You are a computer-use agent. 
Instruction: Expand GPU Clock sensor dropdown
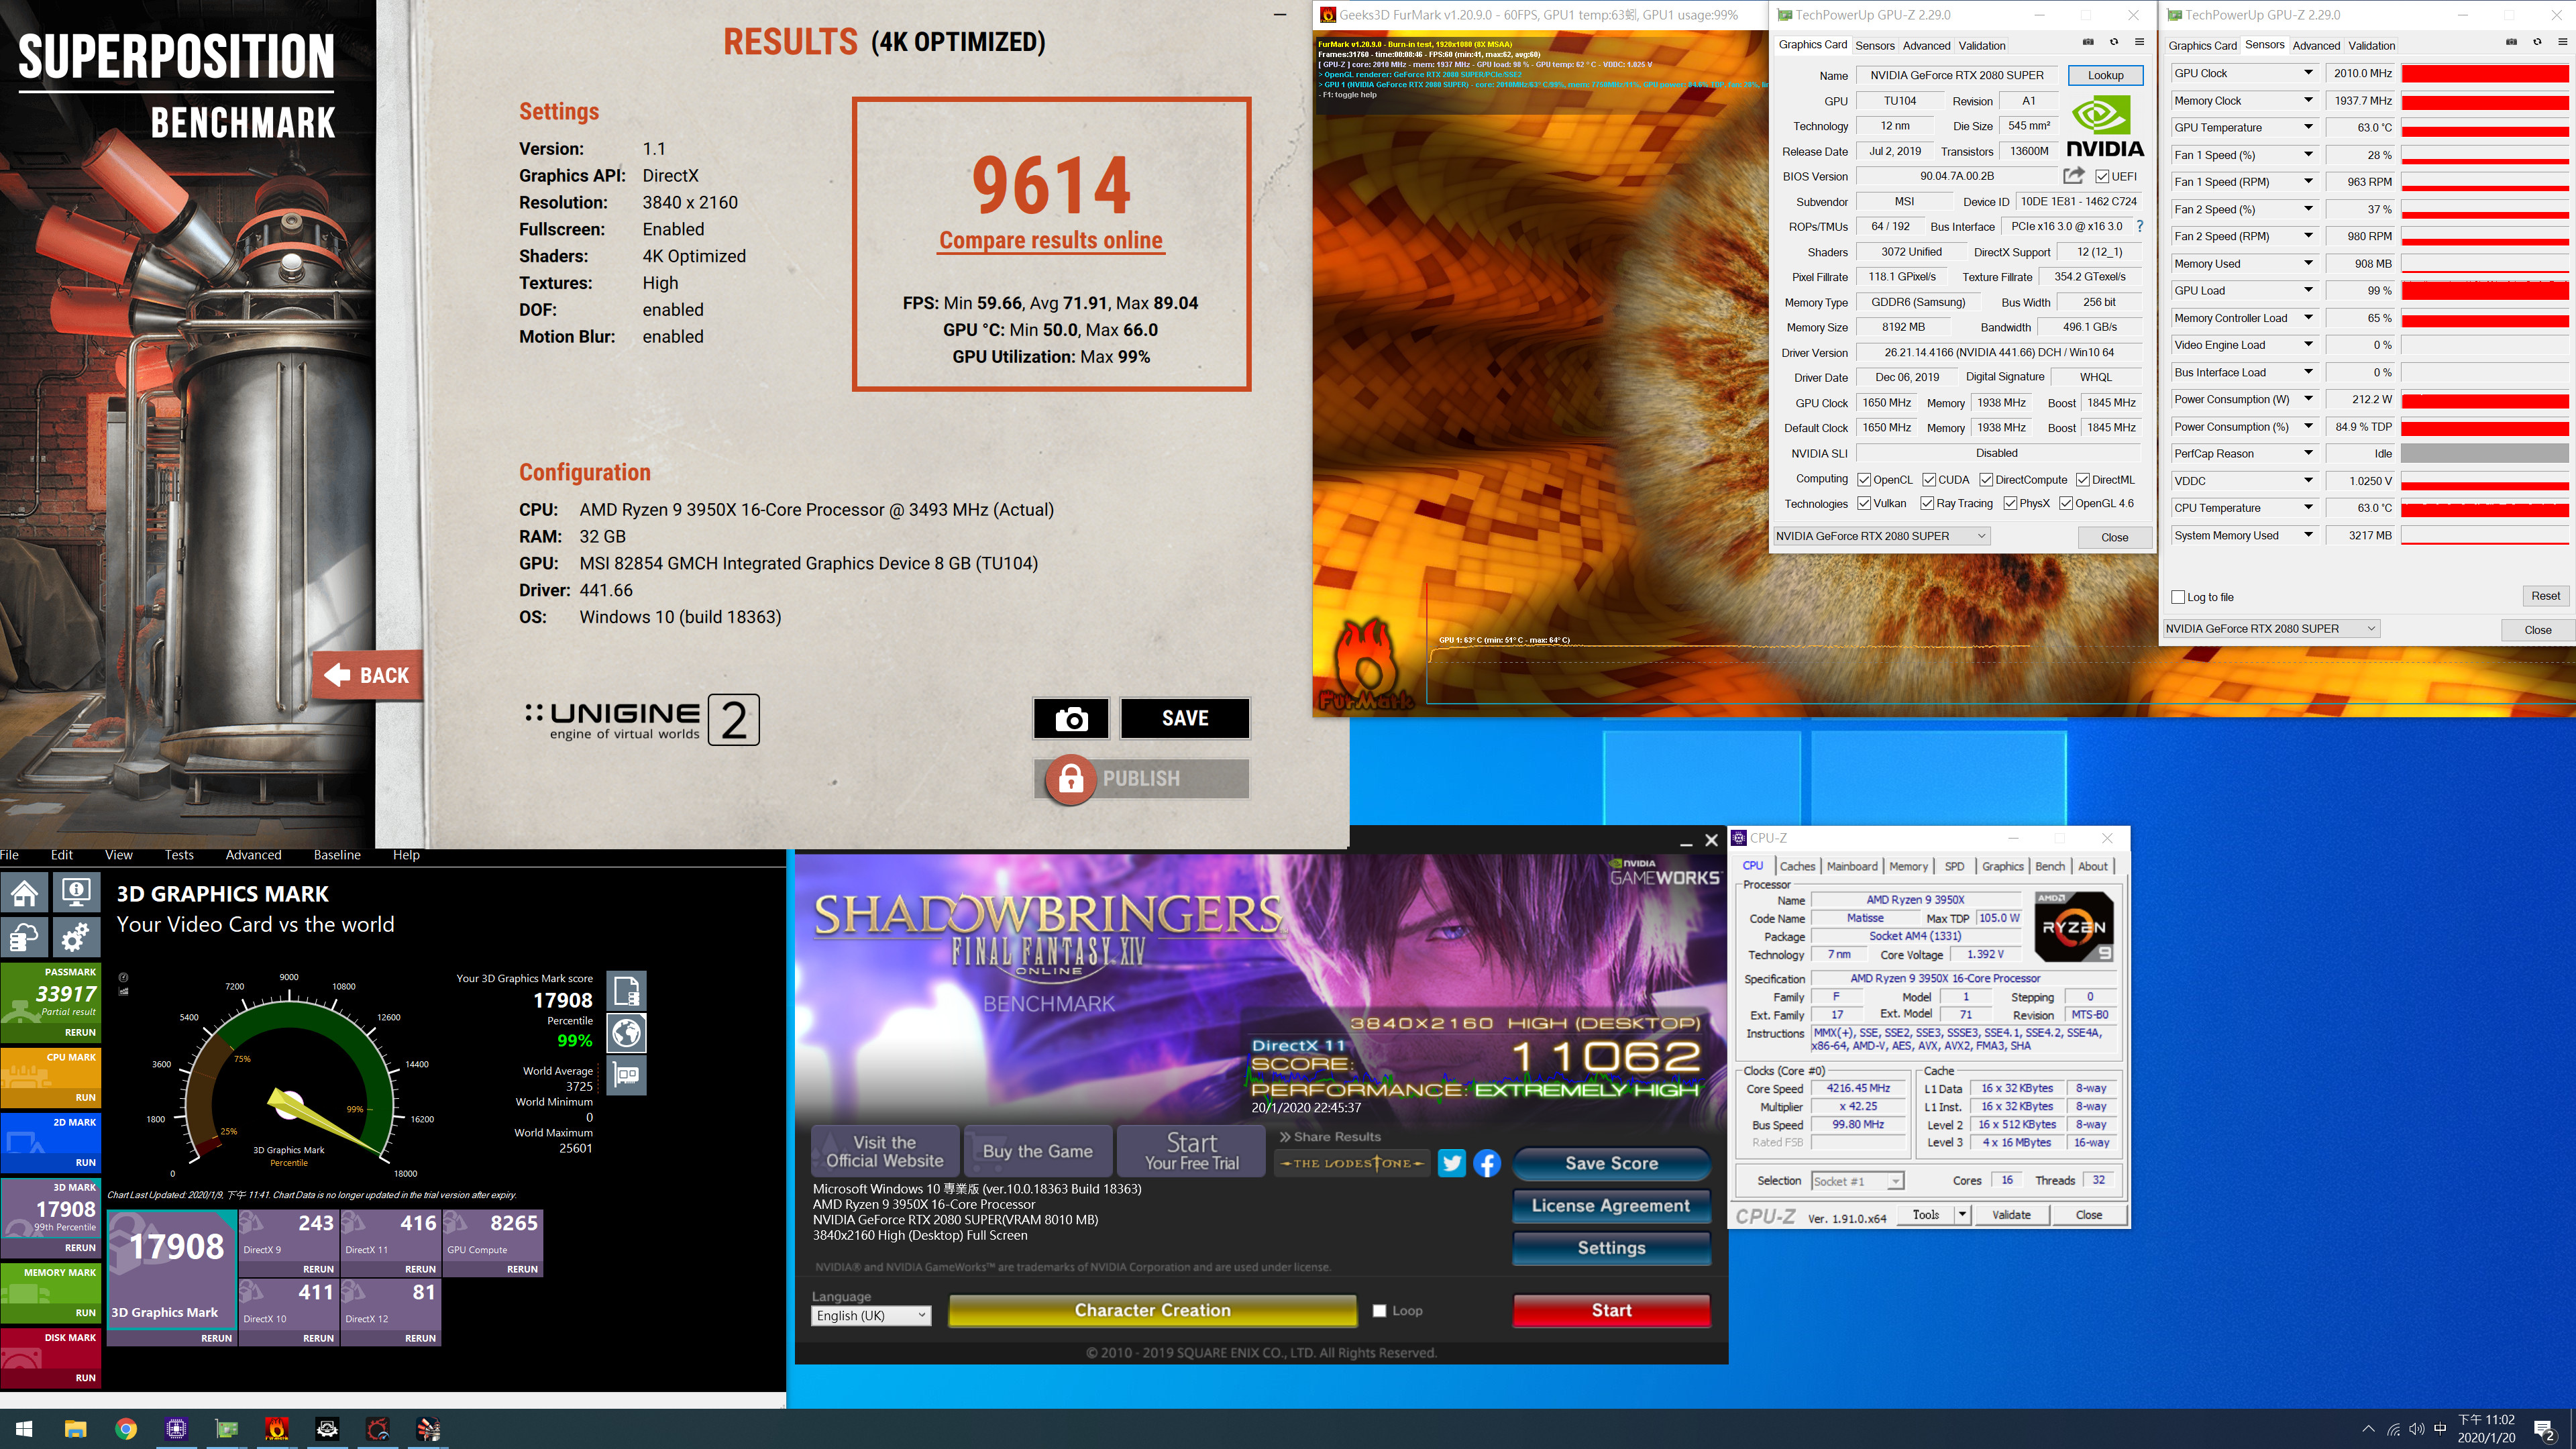[x=2309, y=73]
